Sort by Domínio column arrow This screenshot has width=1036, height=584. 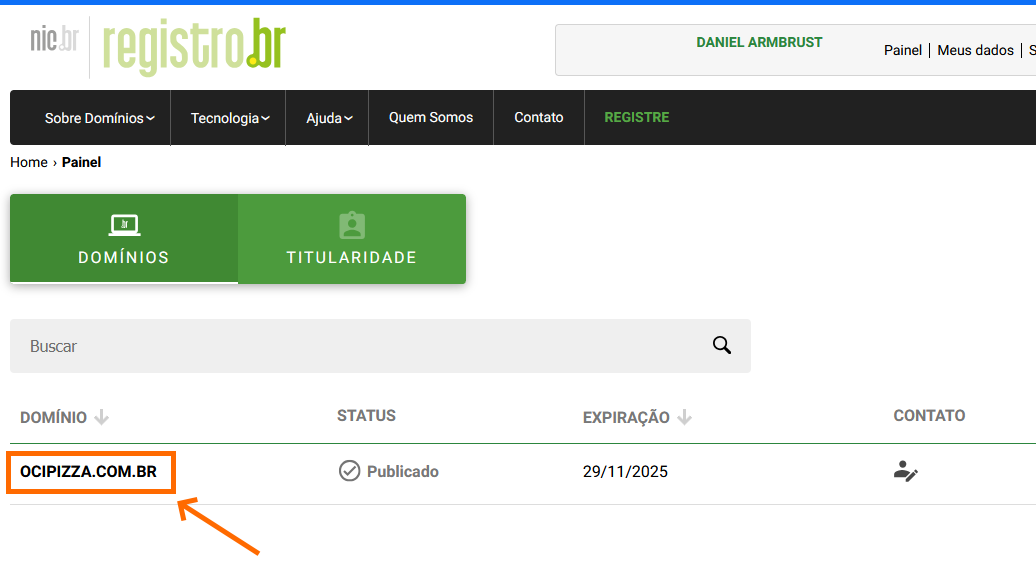pyautogui.click(x=101, y=417)
